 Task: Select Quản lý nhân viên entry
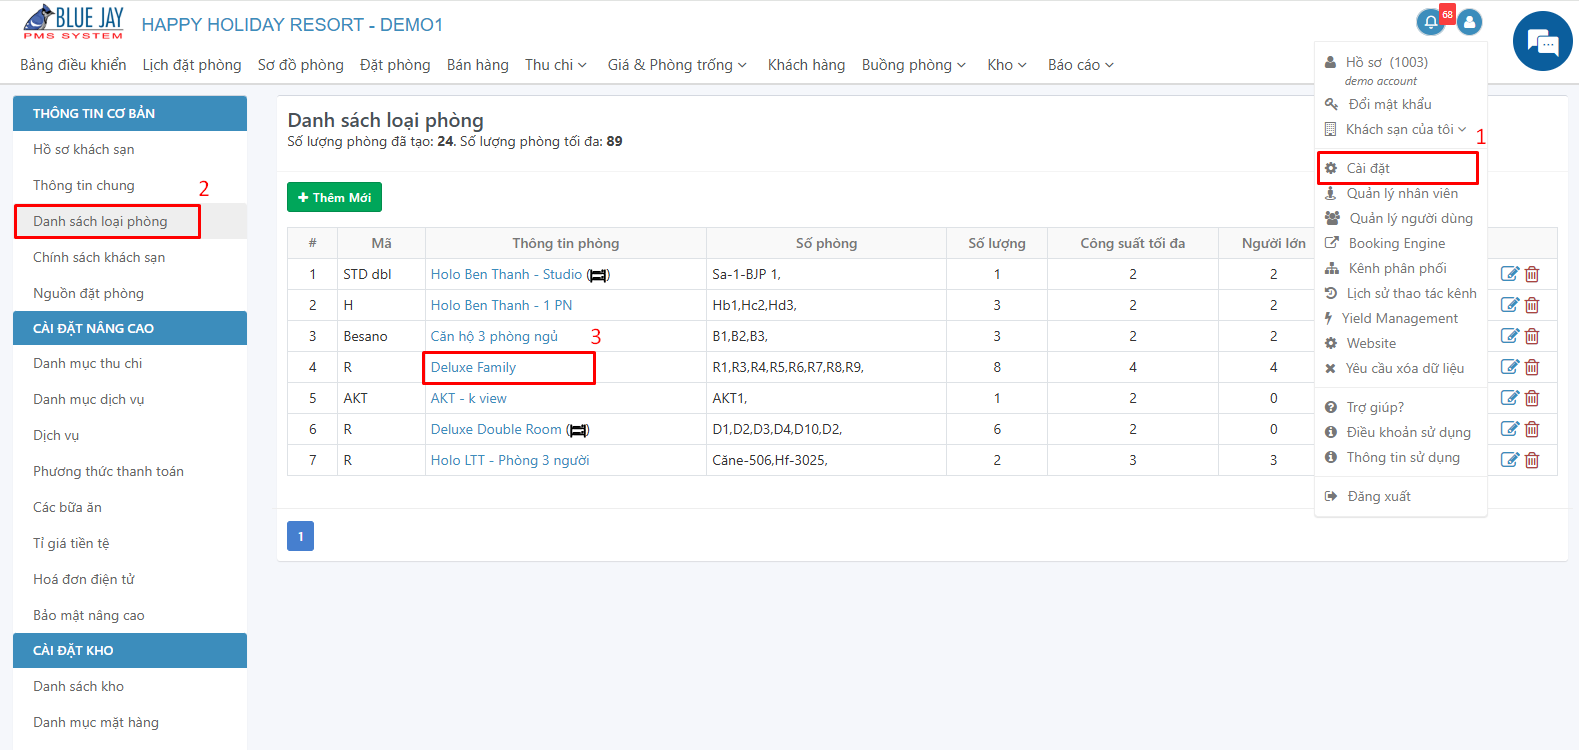click(1402, 193)
